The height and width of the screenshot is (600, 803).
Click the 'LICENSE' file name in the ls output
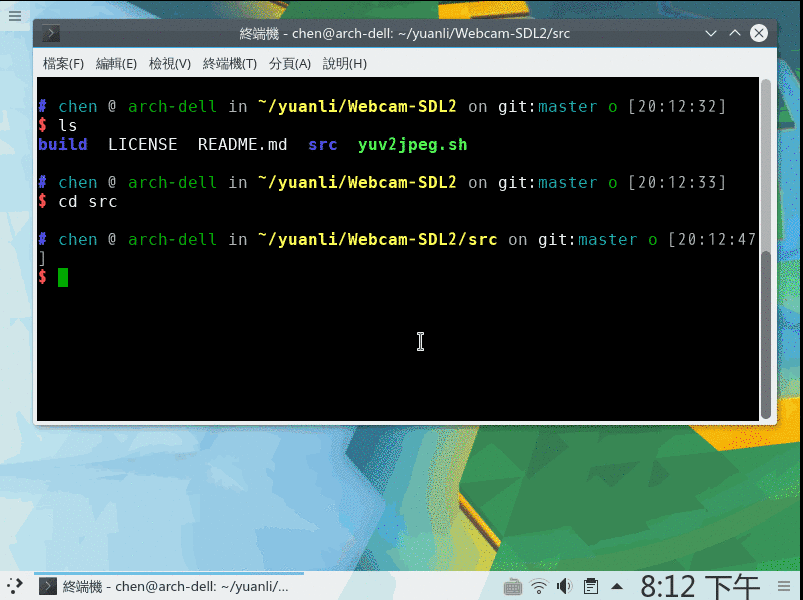[142, 145]
